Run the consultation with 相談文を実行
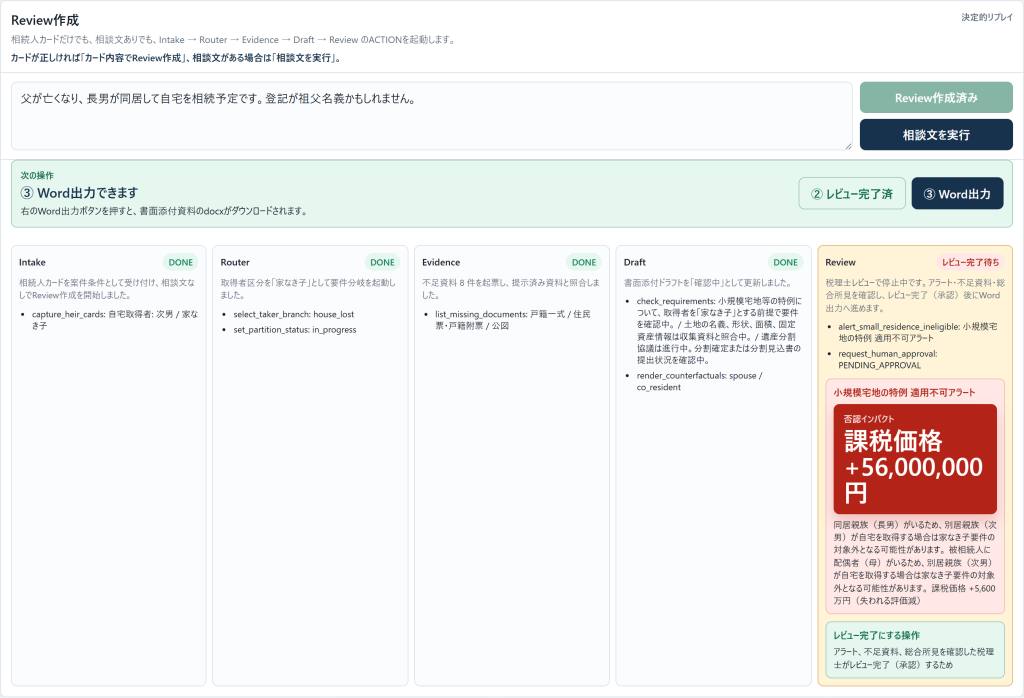The image size is (1024, 698). (x=936, y=135)
